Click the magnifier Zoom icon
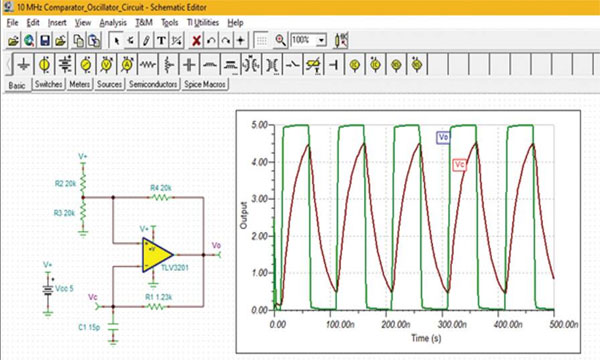Viewport: 600px width, 360px height. tap(280, 40)
